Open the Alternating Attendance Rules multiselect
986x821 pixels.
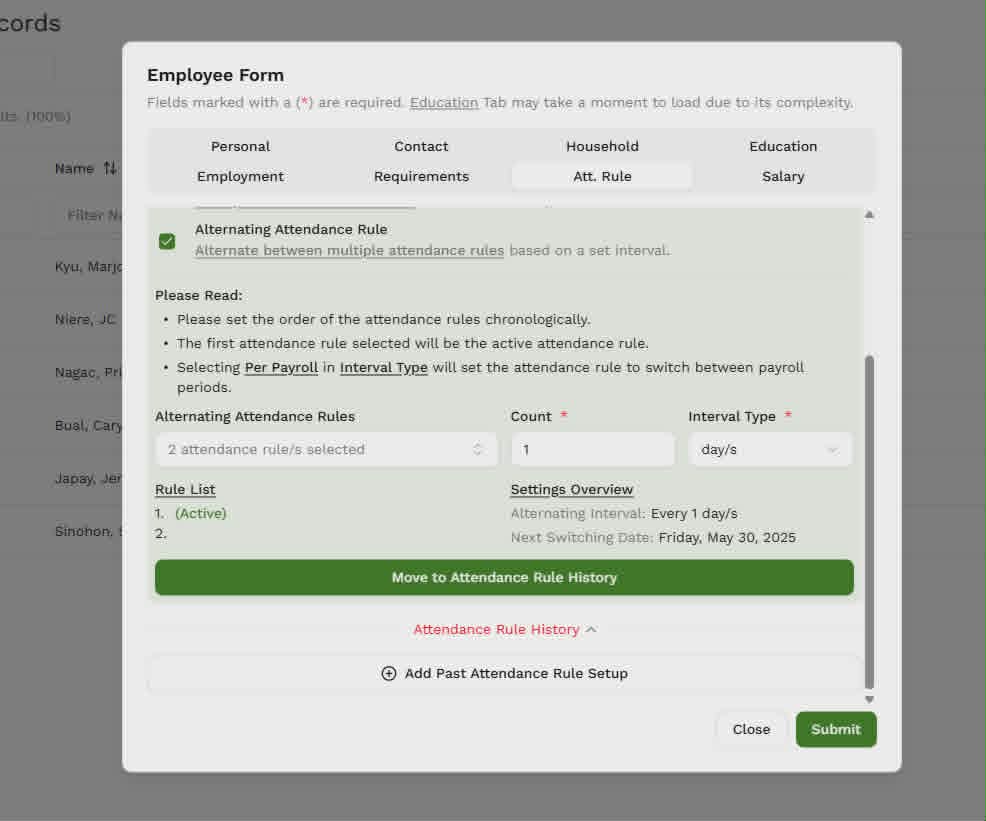[326, 449]
